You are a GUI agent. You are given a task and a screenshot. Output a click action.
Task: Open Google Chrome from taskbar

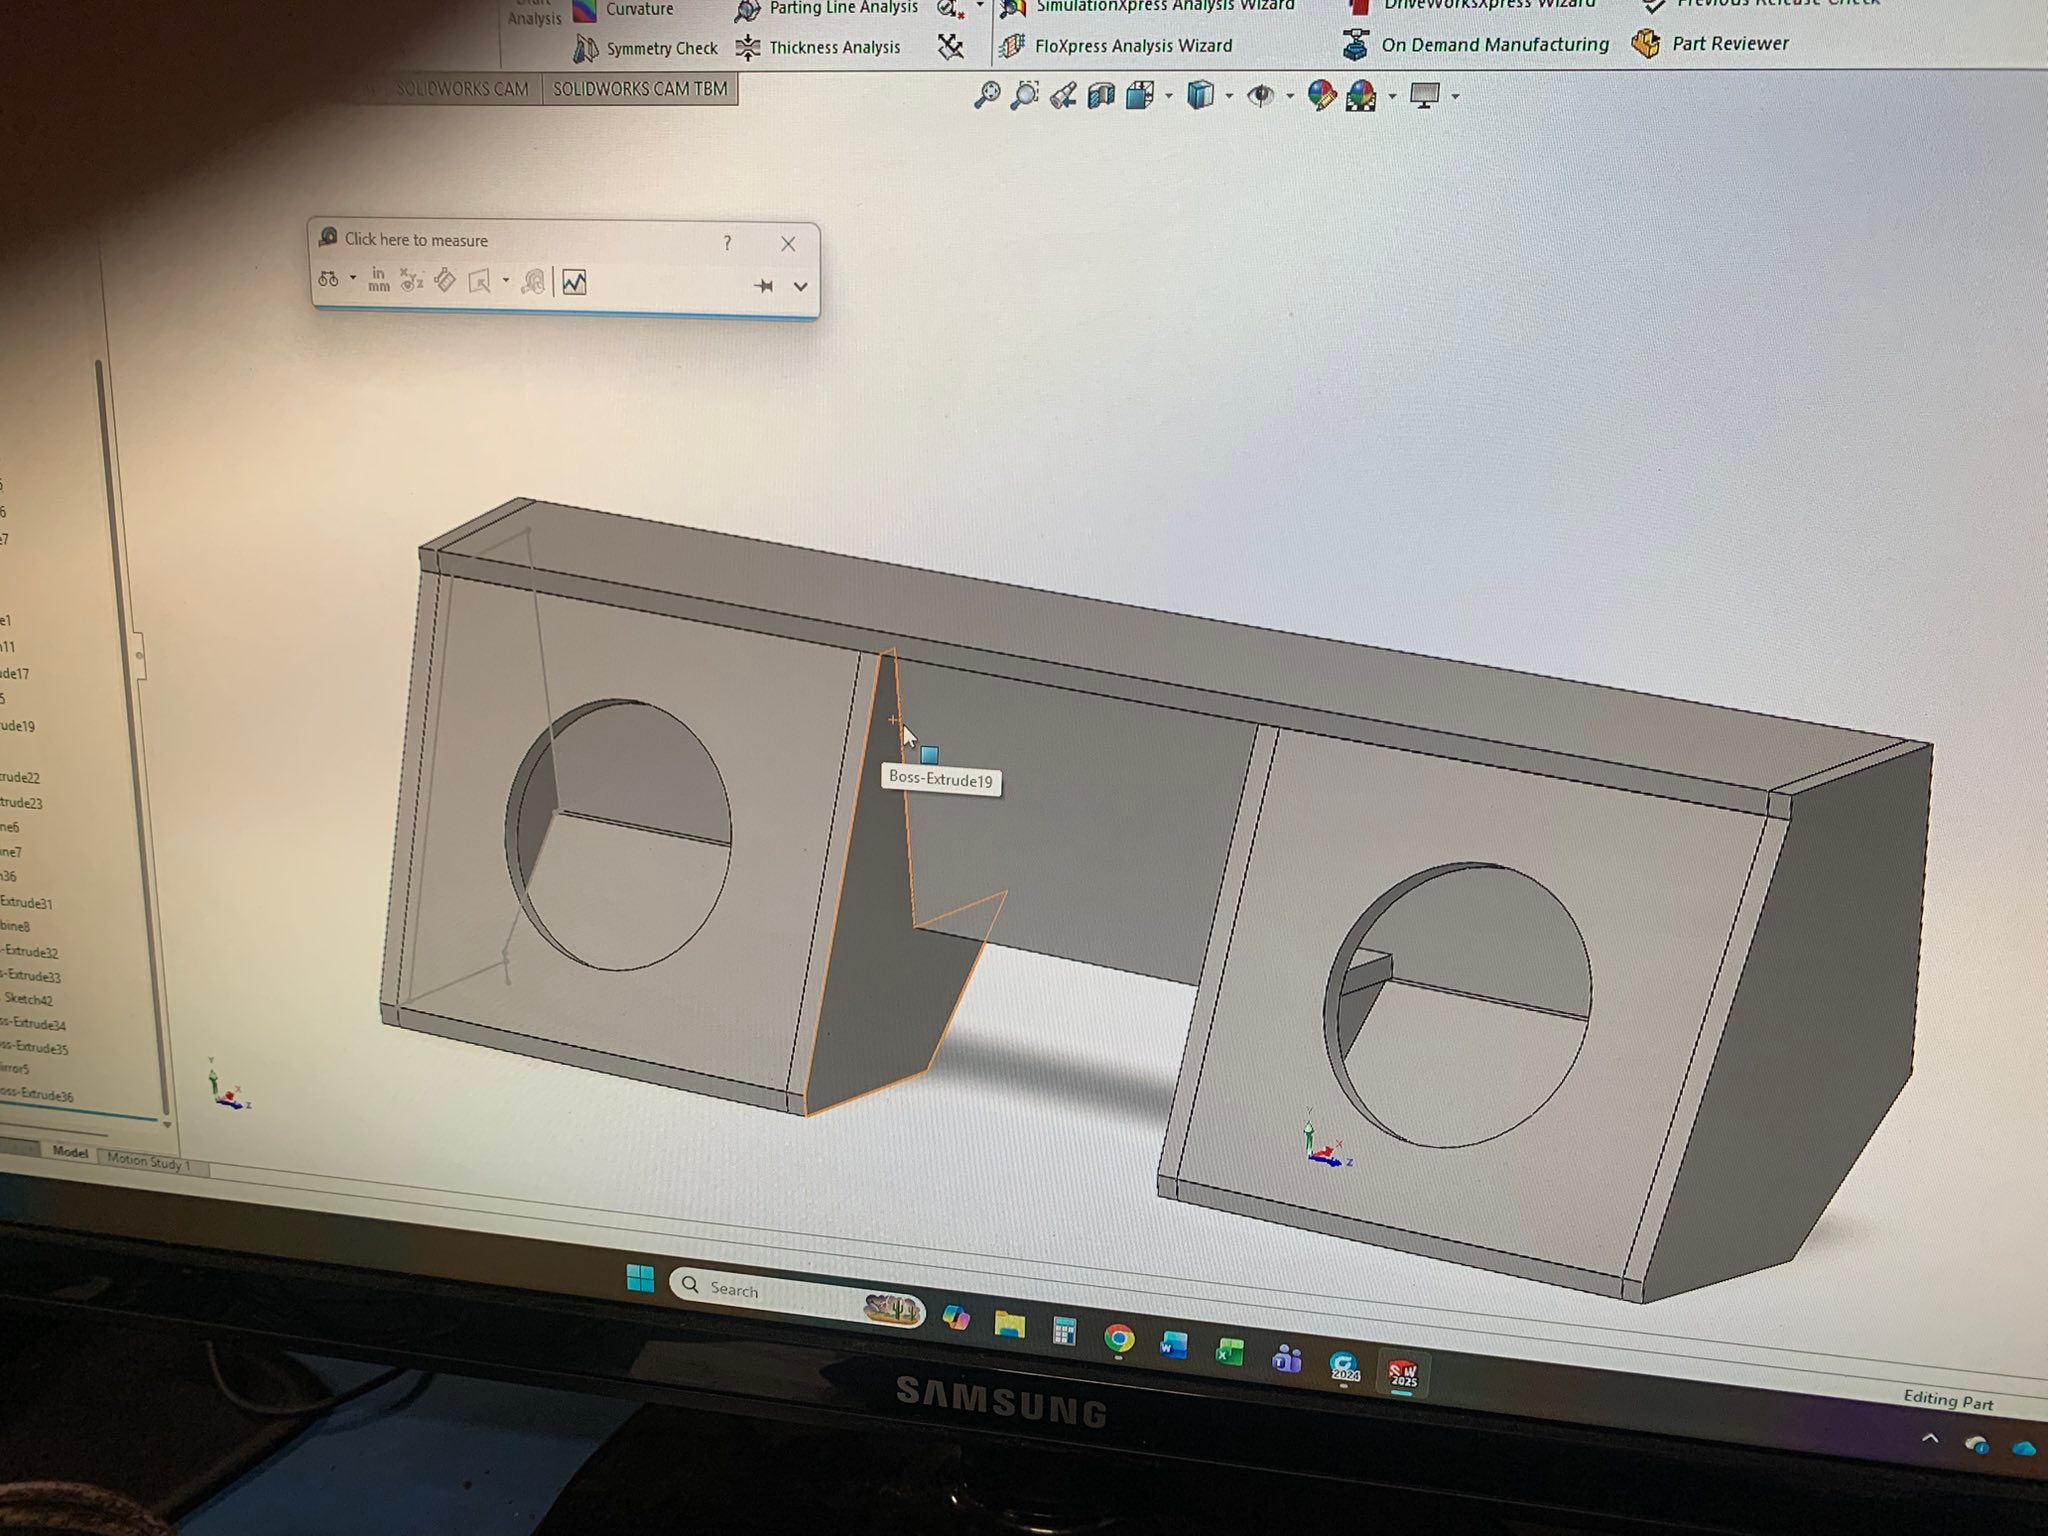coord(1119,1338)
